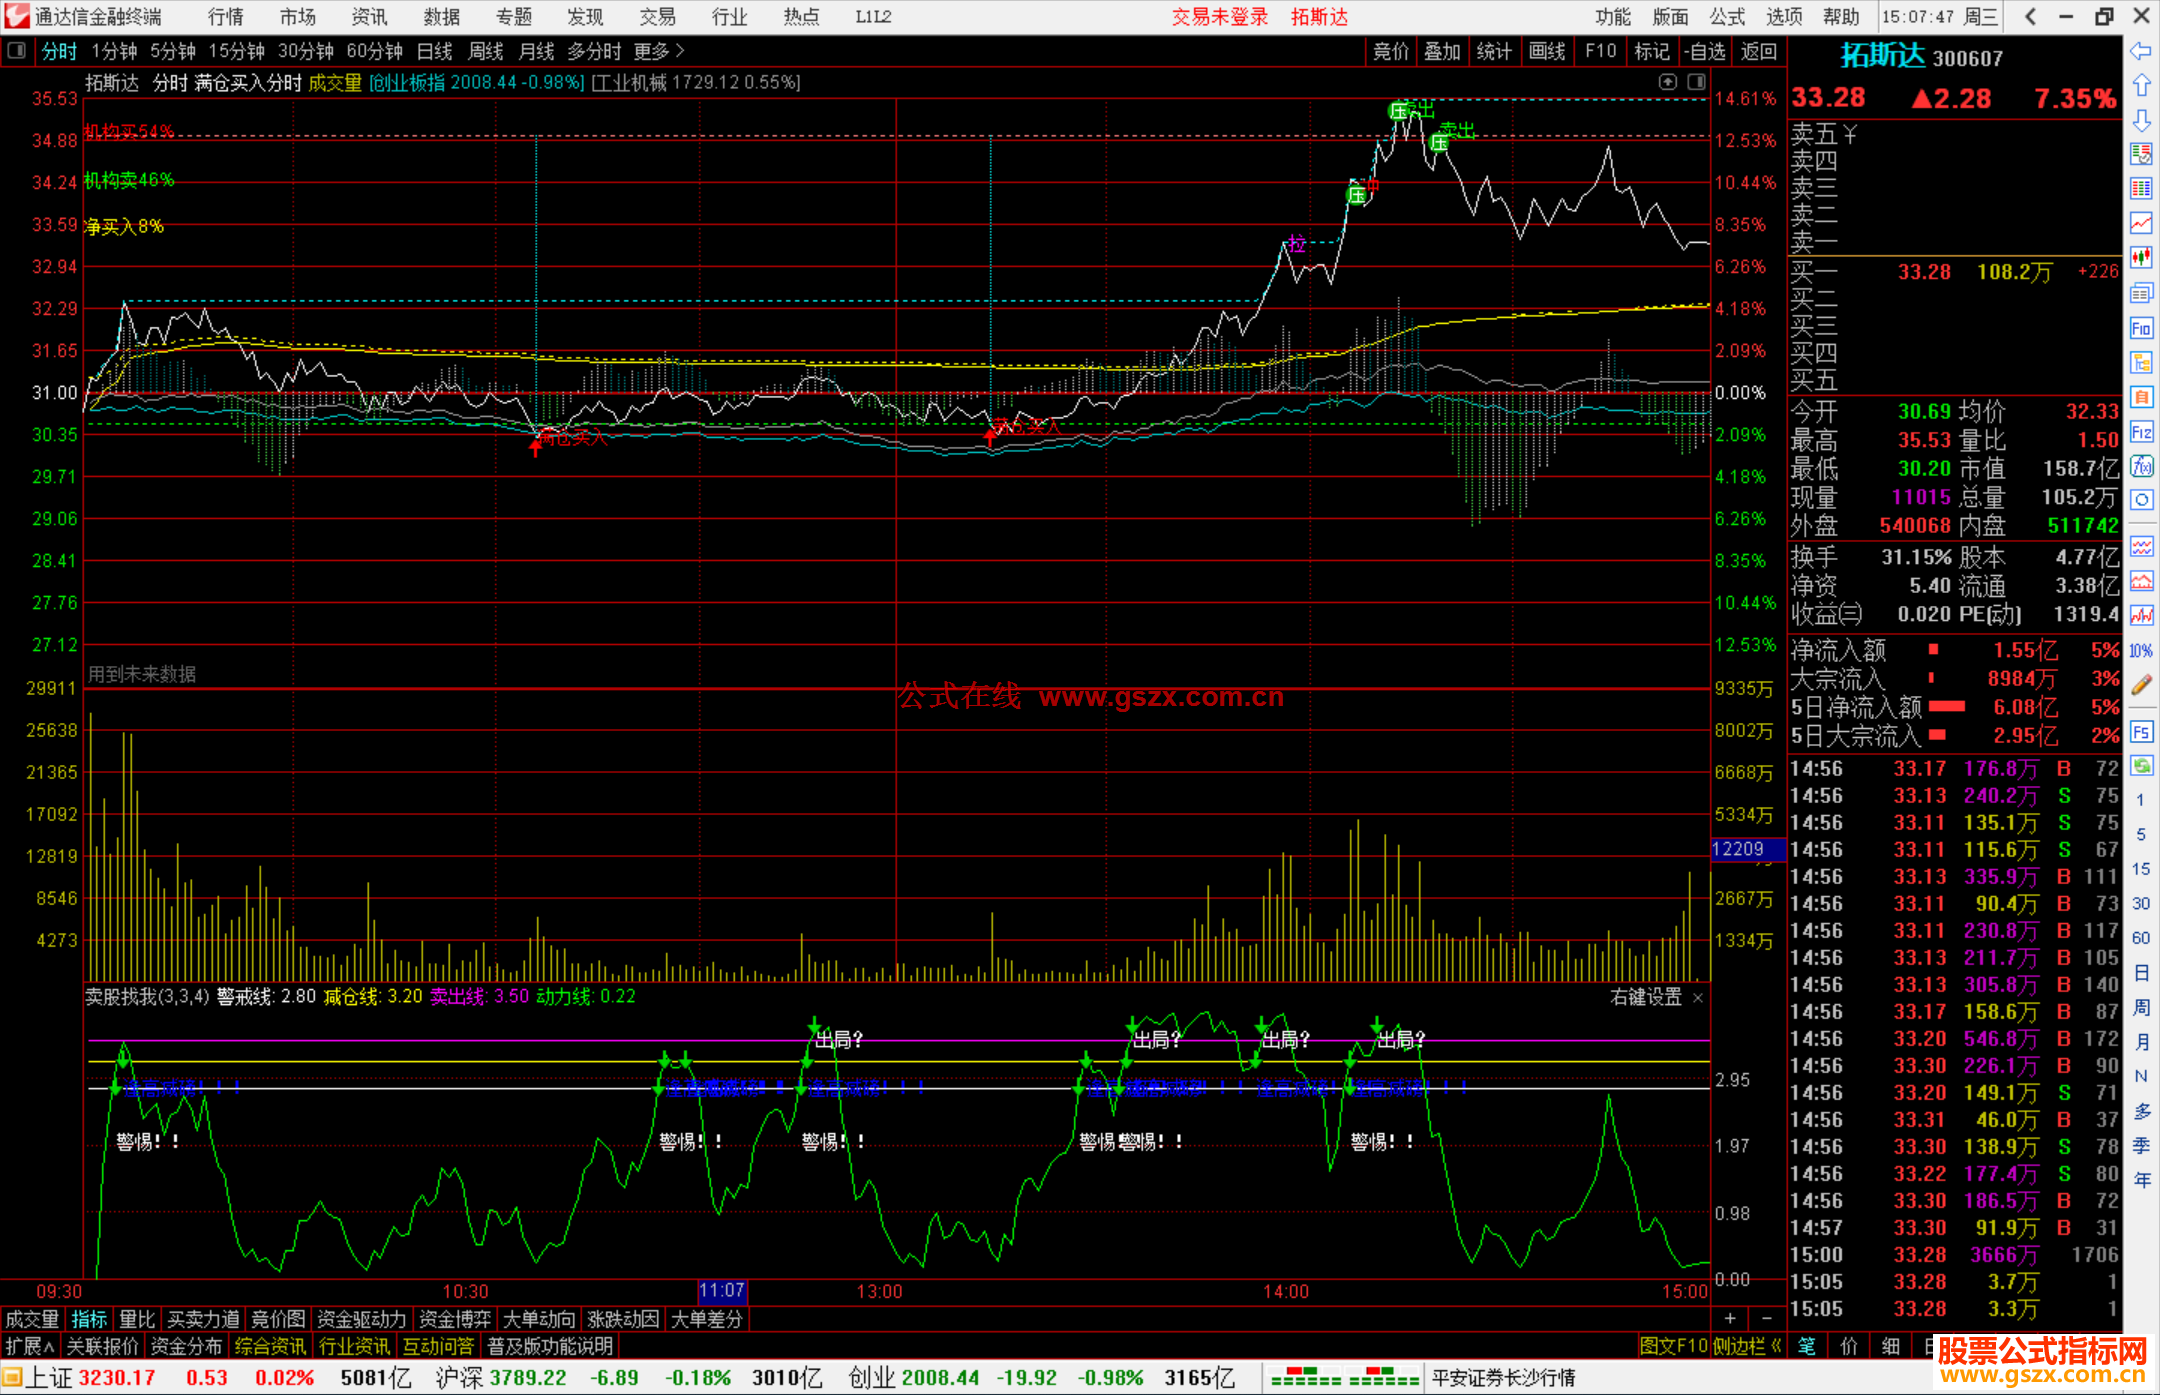The image size is (2160, 1395).
Task: Click the title bar back chevron
Action: pos(2030,16)
